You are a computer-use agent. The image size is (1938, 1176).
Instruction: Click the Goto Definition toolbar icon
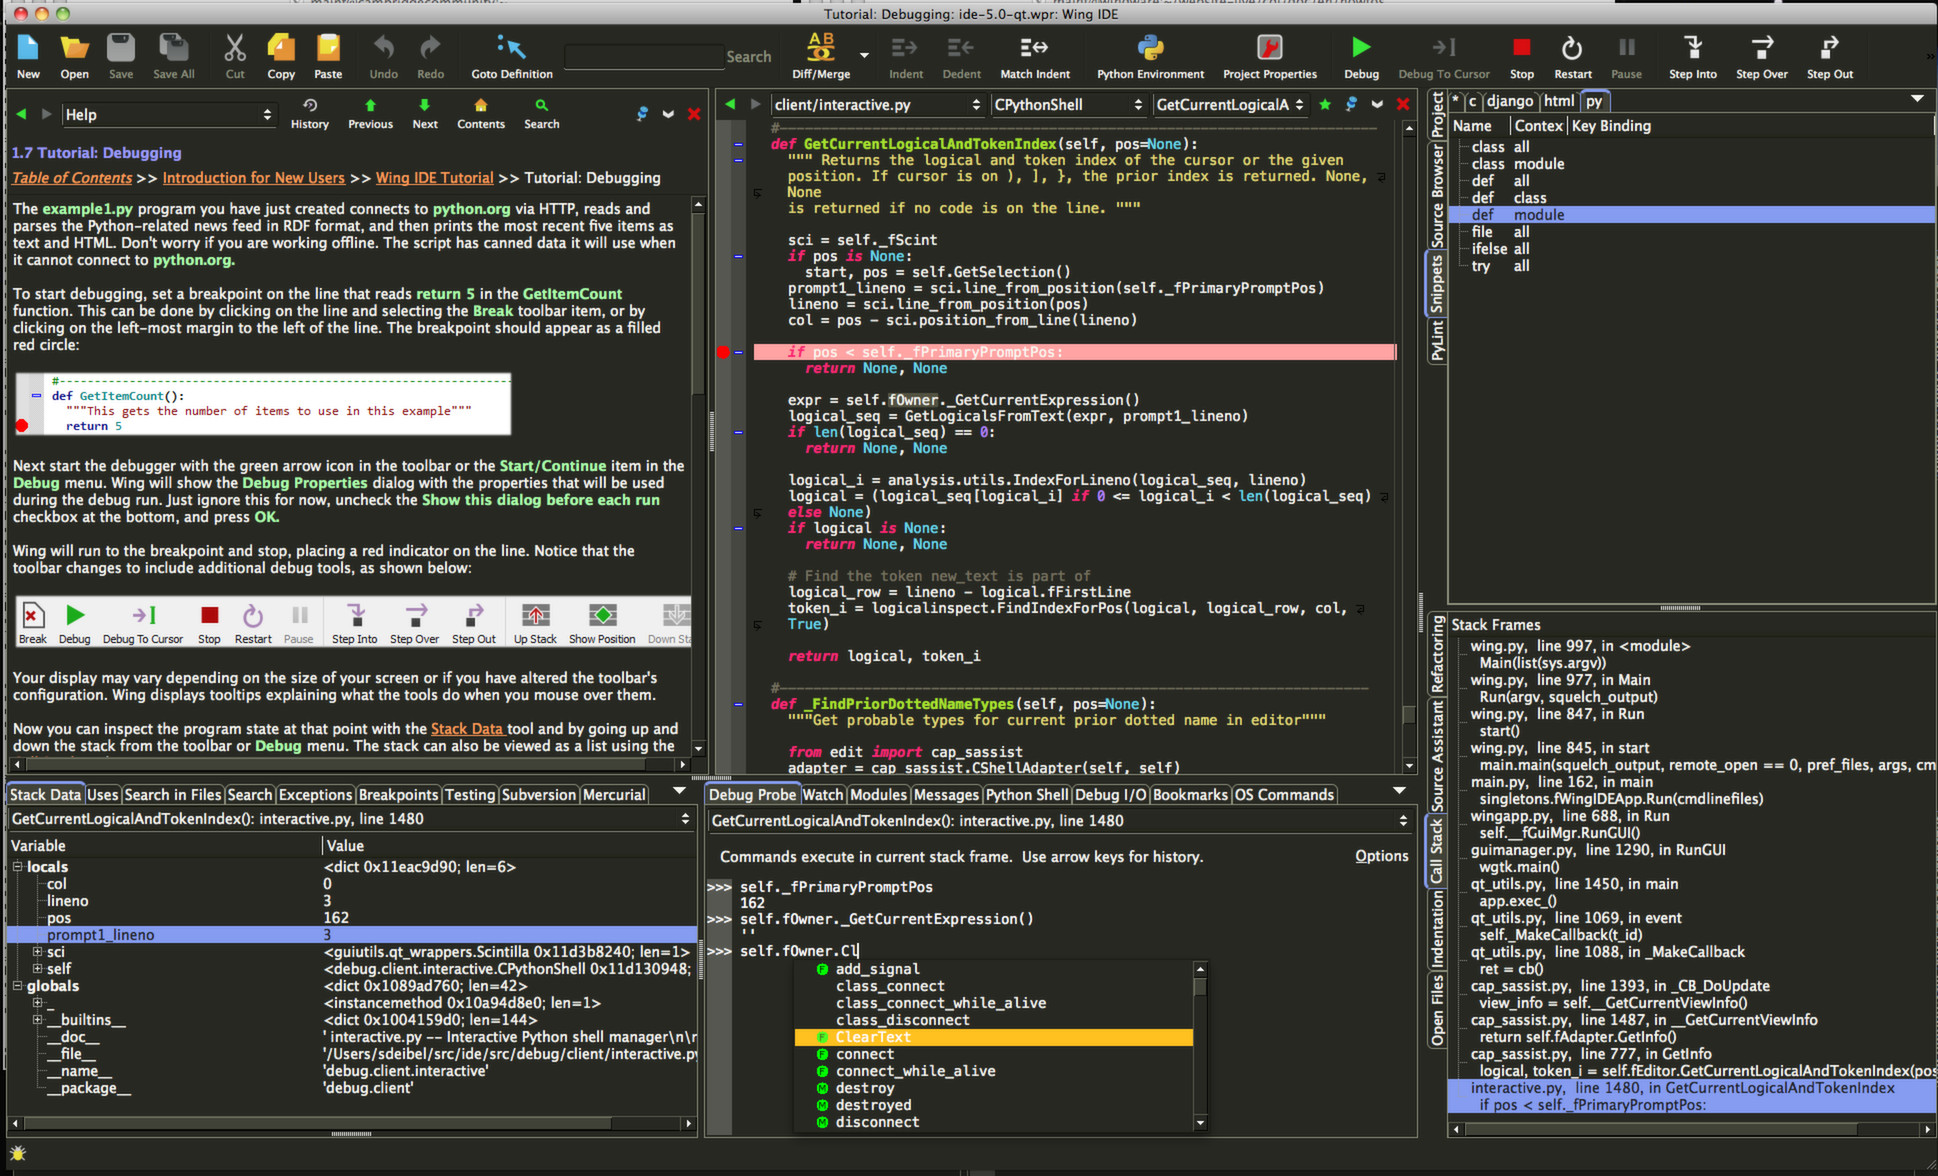coord(510,47)
